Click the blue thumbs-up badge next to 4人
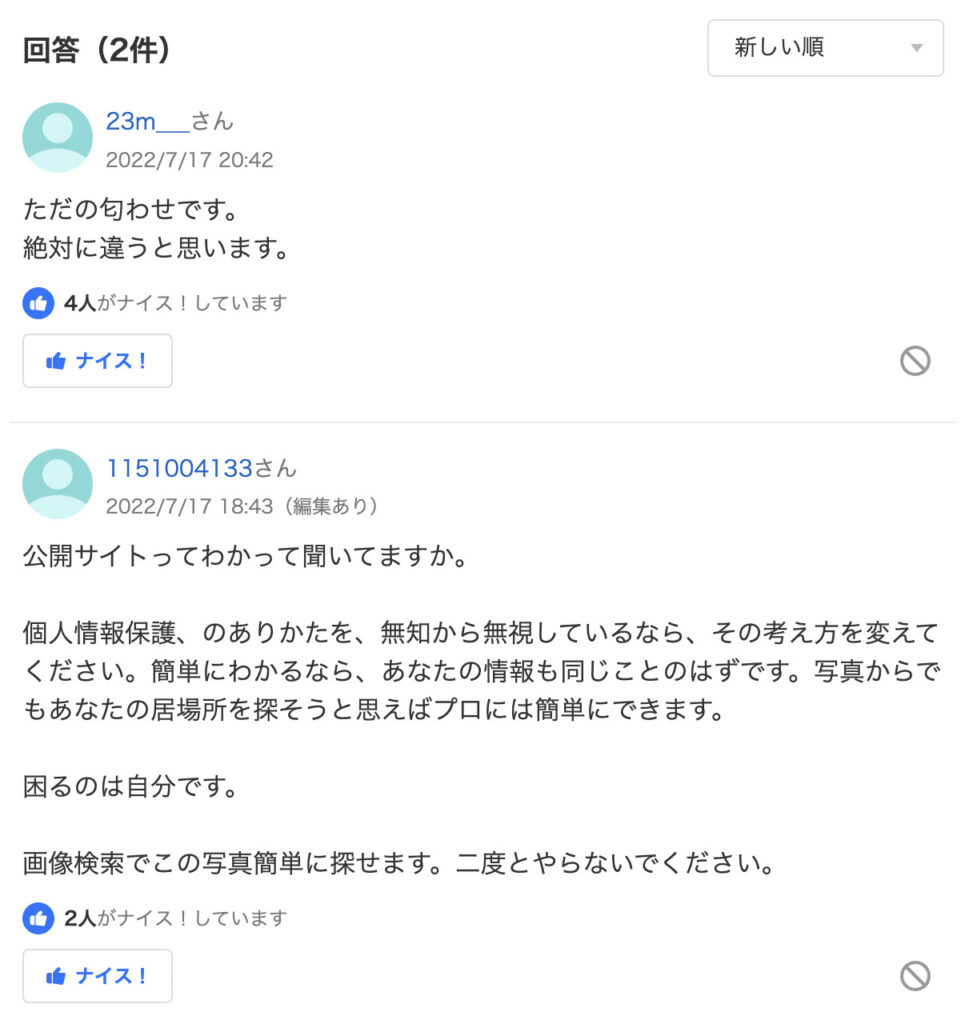 coord(39,303)
